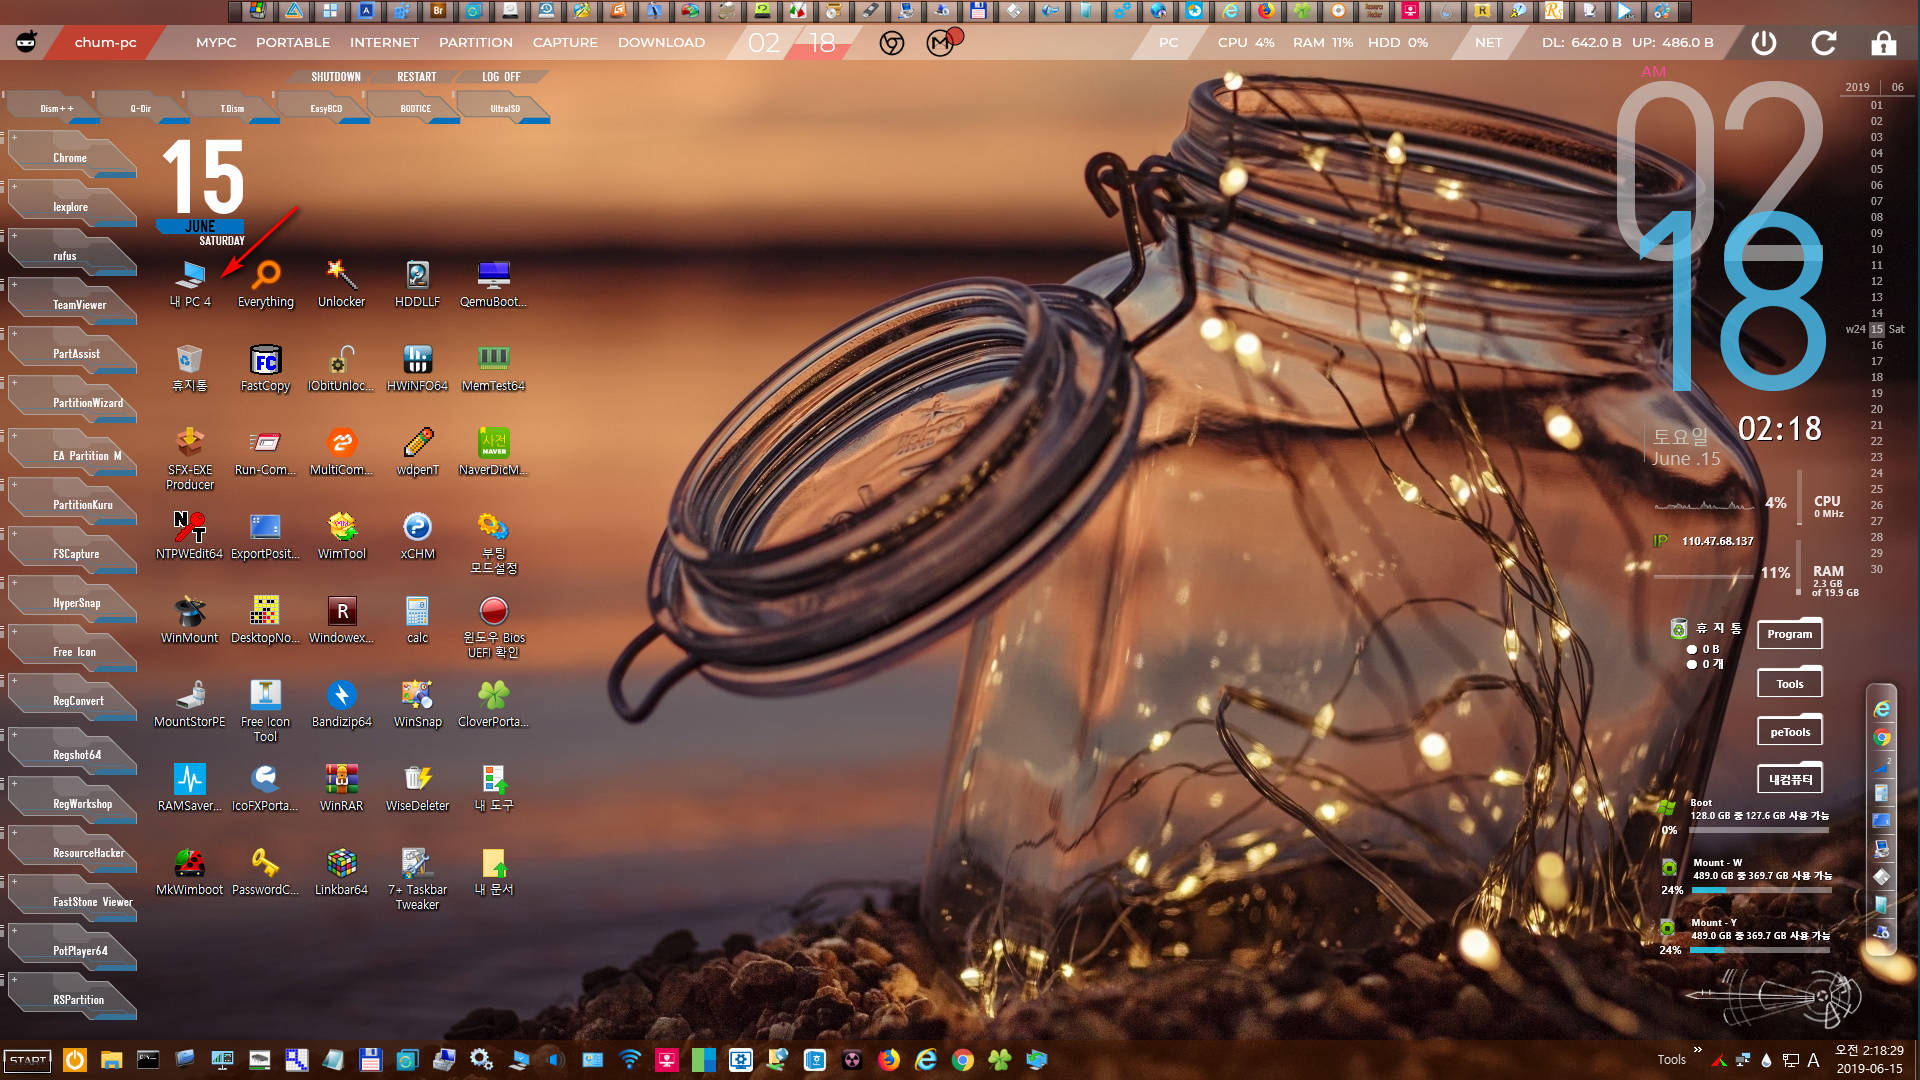Launch MemTest64 desktop icon
The height and width of the screenshot is (1080, 1920).
pos(493,367)
